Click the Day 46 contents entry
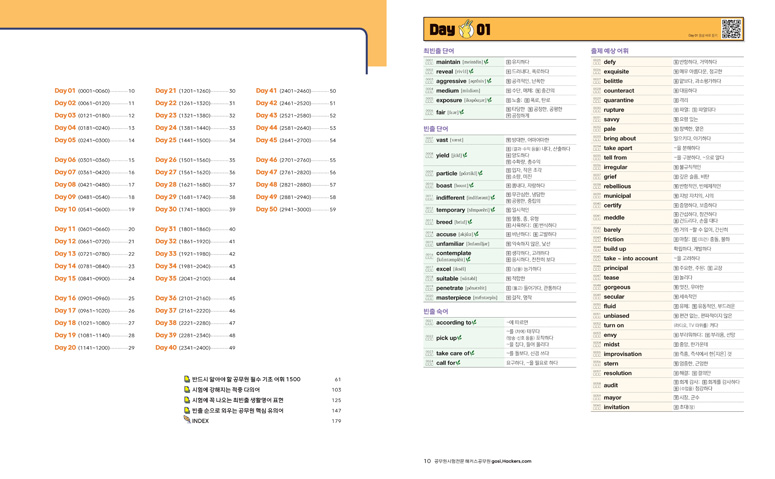This screenshot has height=479, width=775. 296,160
